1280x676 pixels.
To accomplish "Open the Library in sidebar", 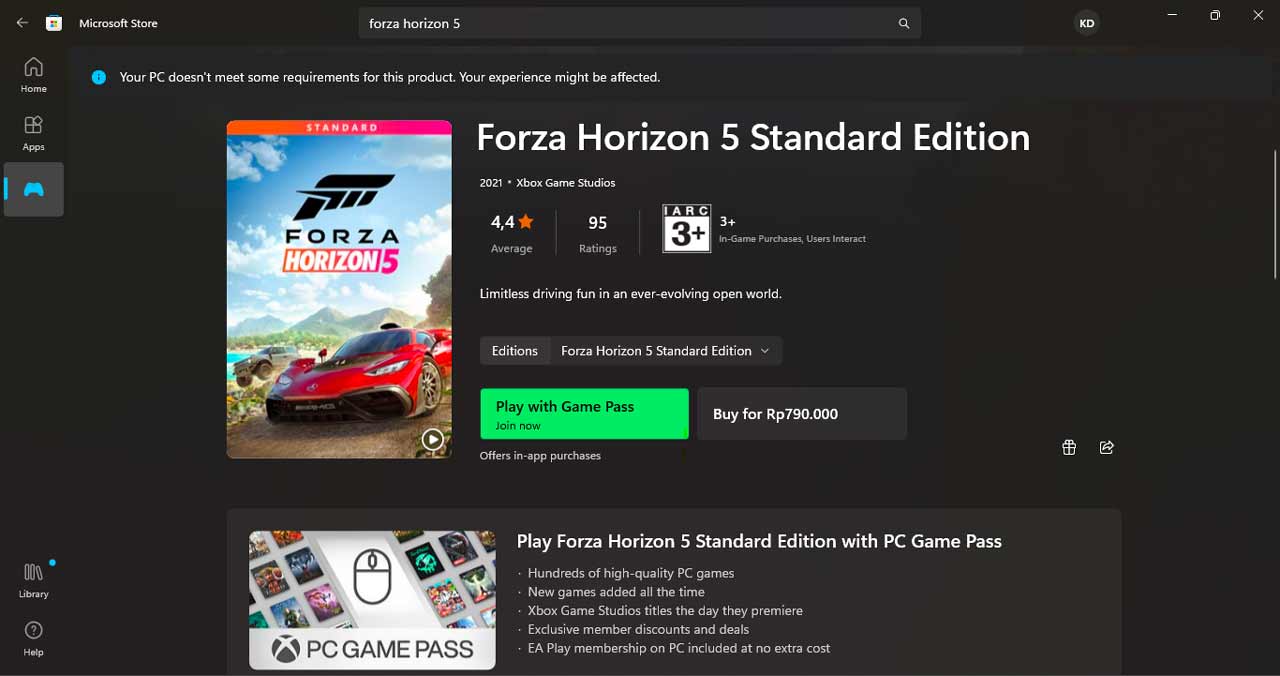I will pyautogui.click(x=34, y=580).
